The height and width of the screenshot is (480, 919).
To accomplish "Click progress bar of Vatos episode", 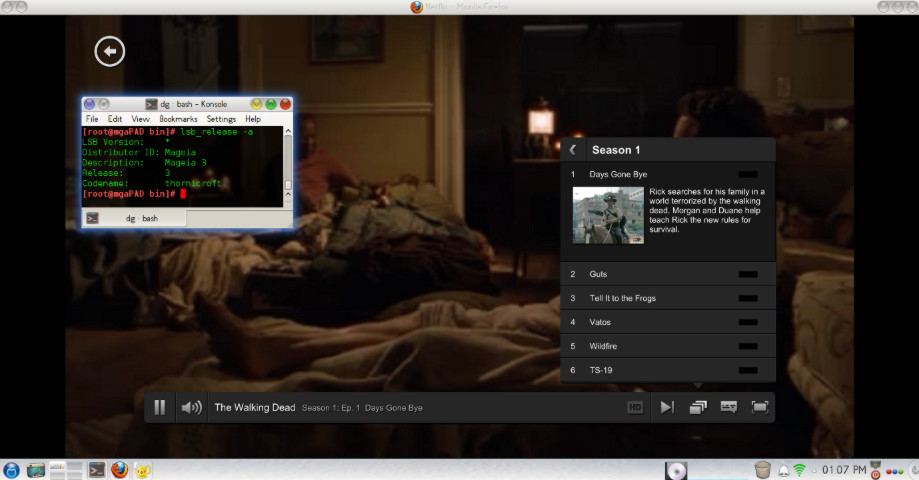I will 748,322.
